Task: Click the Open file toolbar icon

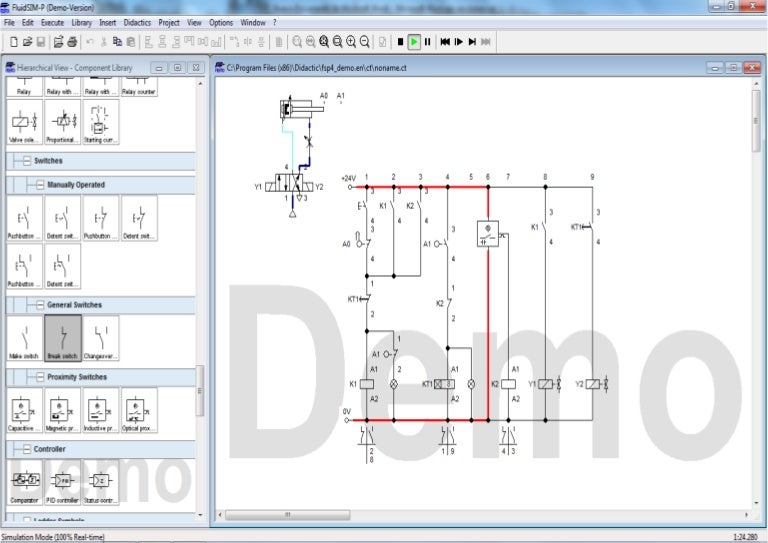Action: point(27,42)
